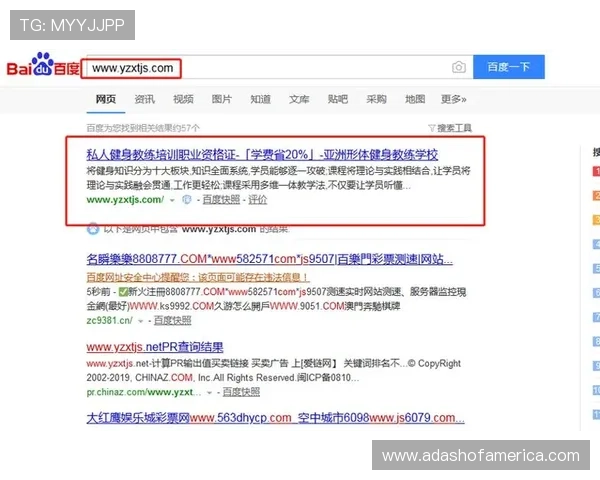Open 百度快照 for the yzxtjs.com result
Image resolution: width=600 pixels, height=480 pixels.
221,200
